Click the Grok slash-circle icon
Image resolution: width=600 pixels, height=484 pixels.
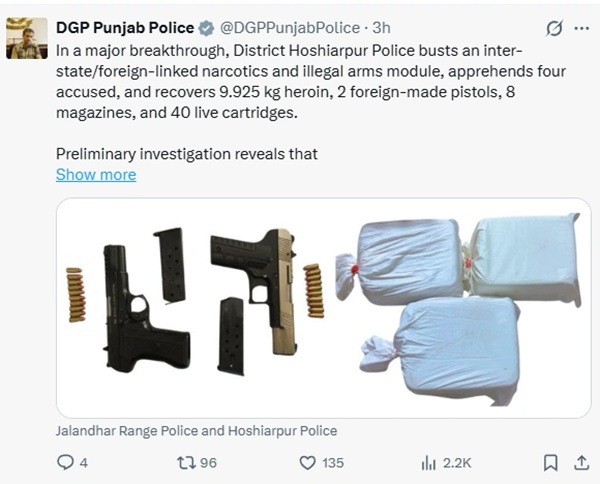click(554, 28)
